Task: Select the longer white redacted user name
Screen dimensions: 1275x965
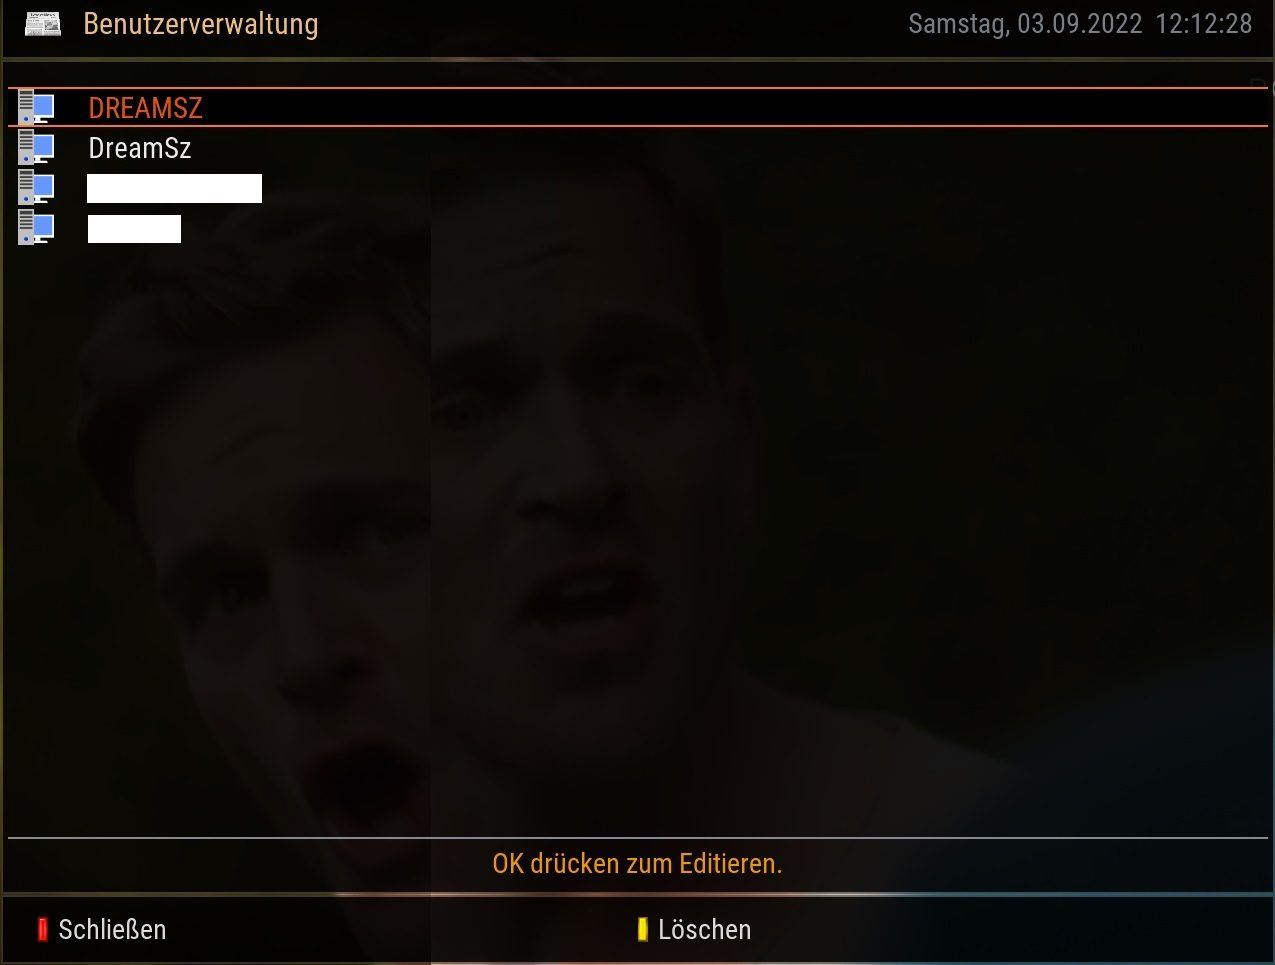Action: tap(174, 188)
